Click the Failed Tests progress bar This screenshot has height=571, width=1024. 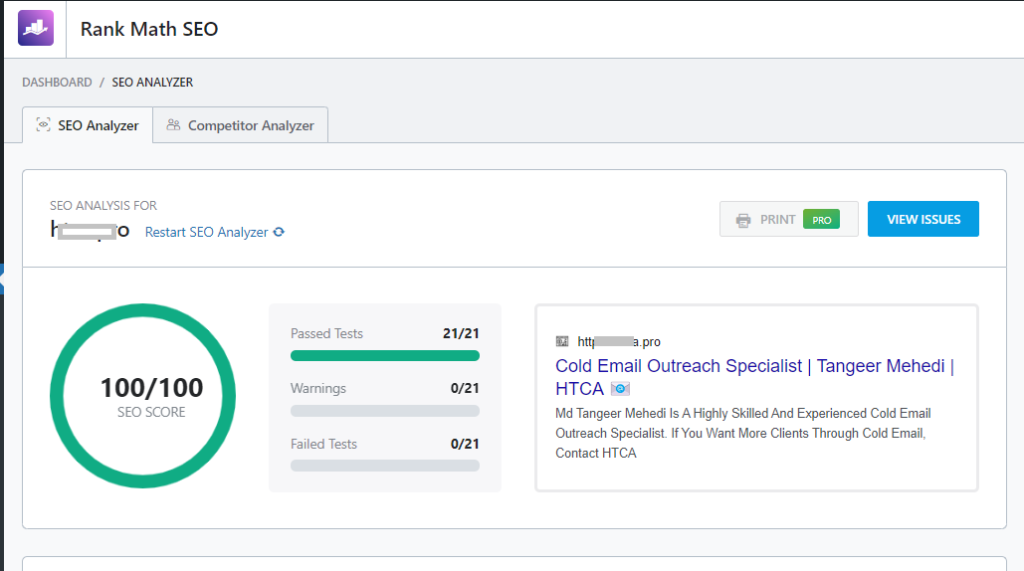(x=385, y=466)
